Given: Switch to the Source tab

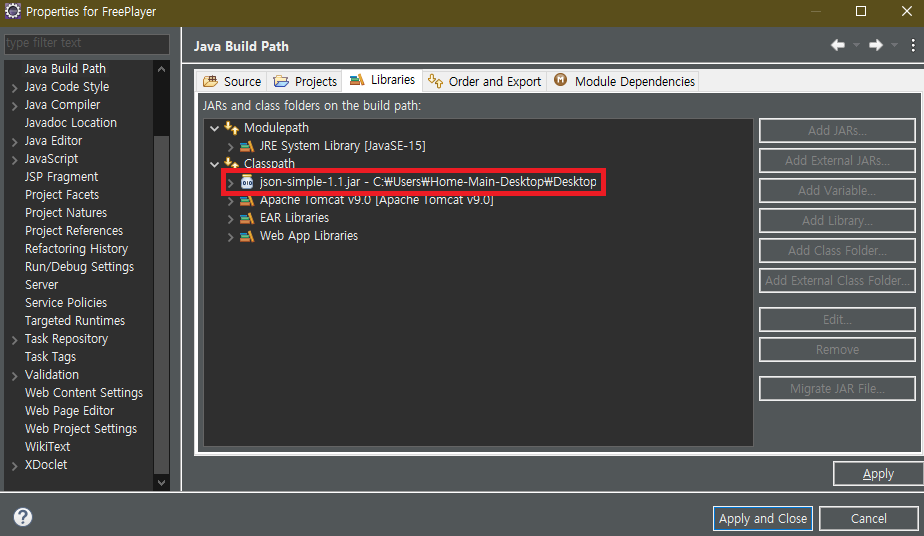Looking at the screenshot, I should point(232,81).
